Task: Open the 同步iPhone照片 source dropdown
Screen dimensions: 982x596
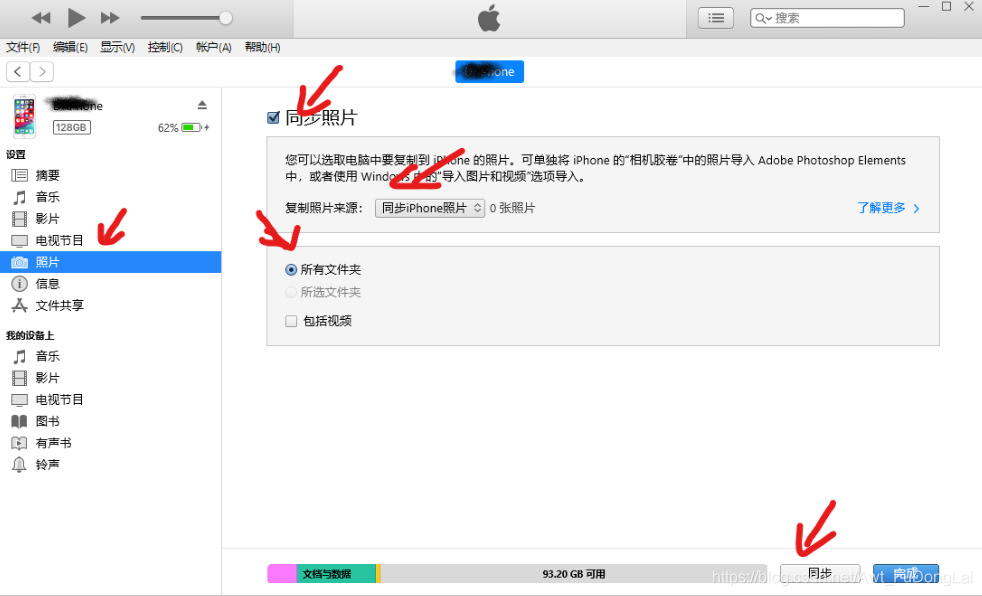Action: click(x=430, y=208)
